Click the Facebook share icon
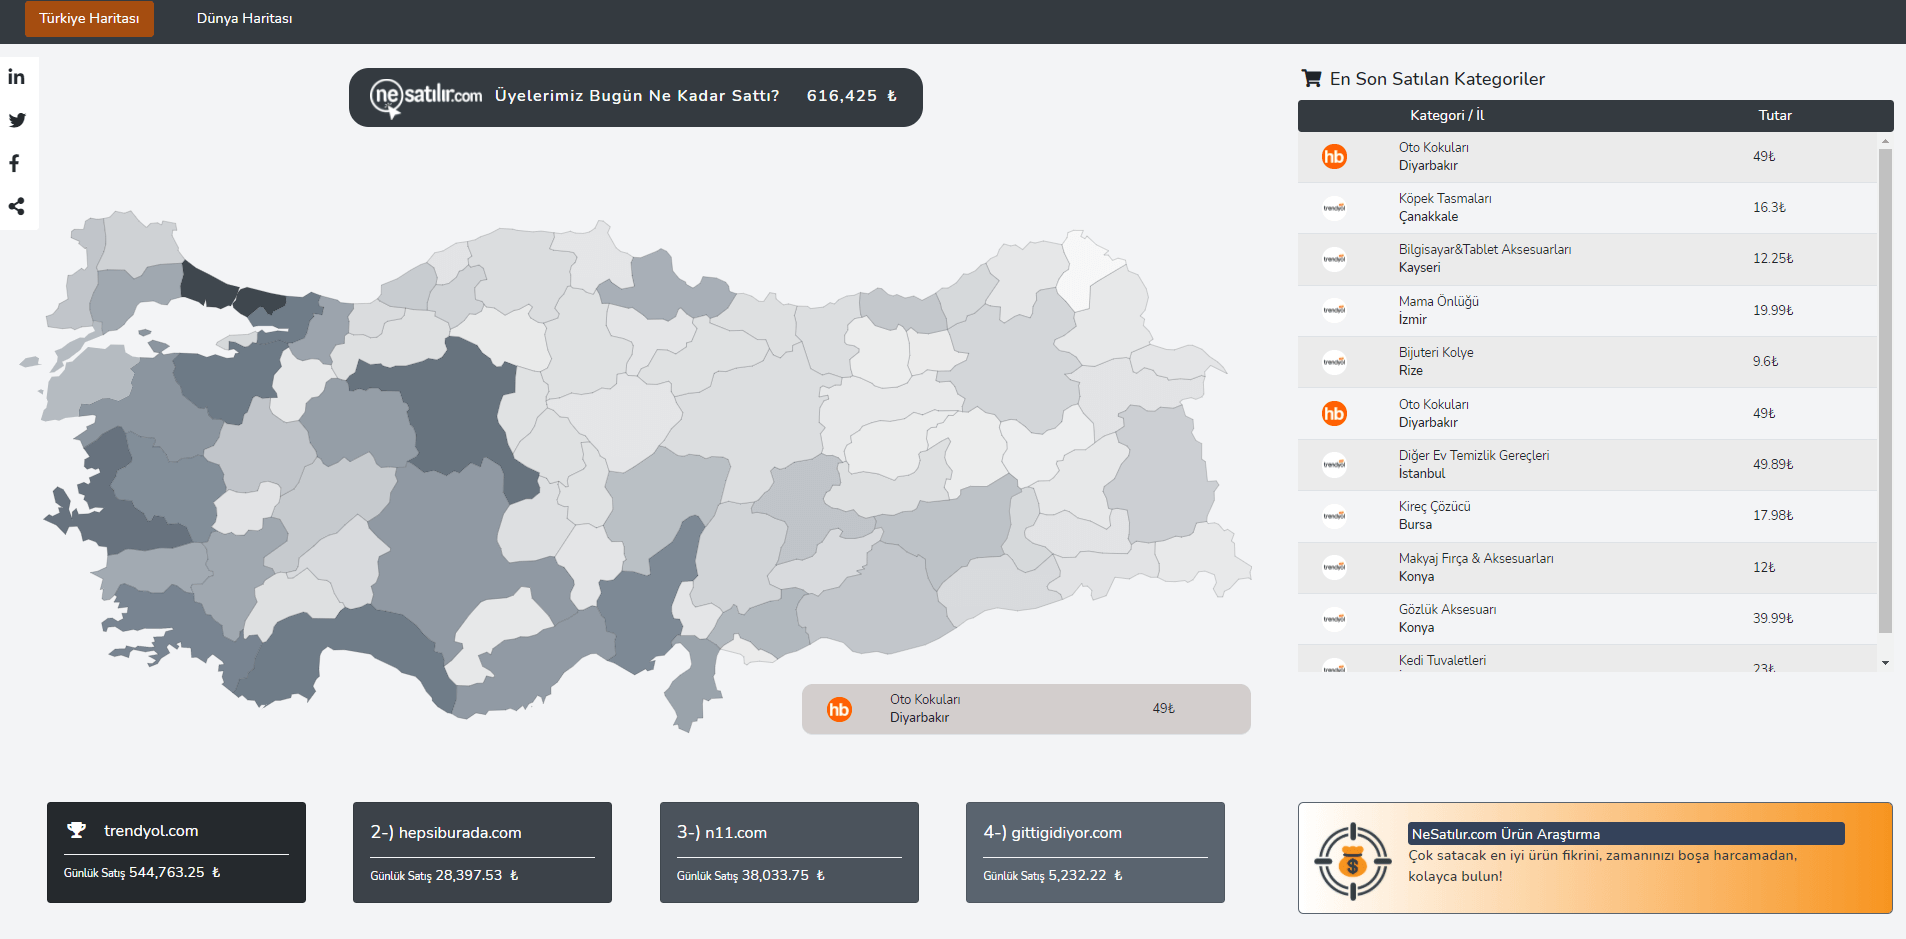This screenshot has height=939, width=1906. pos(15,163)
